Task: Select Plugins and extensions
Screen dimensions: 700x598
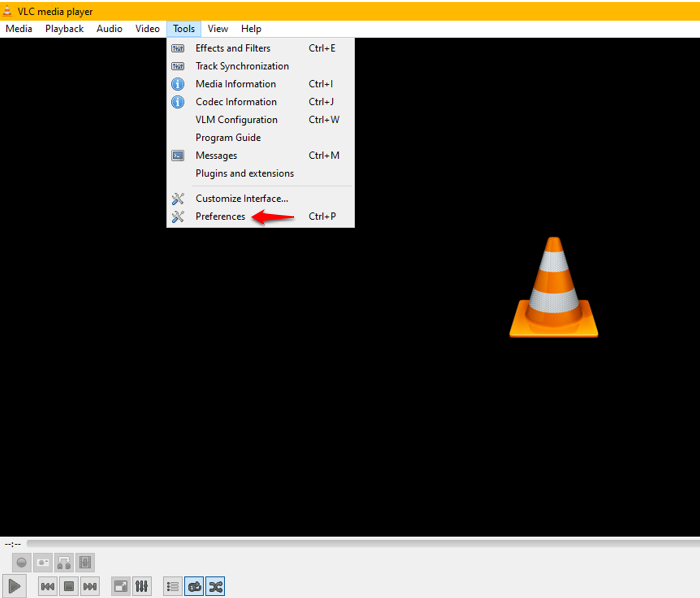Action: click(x=261, y=173)
